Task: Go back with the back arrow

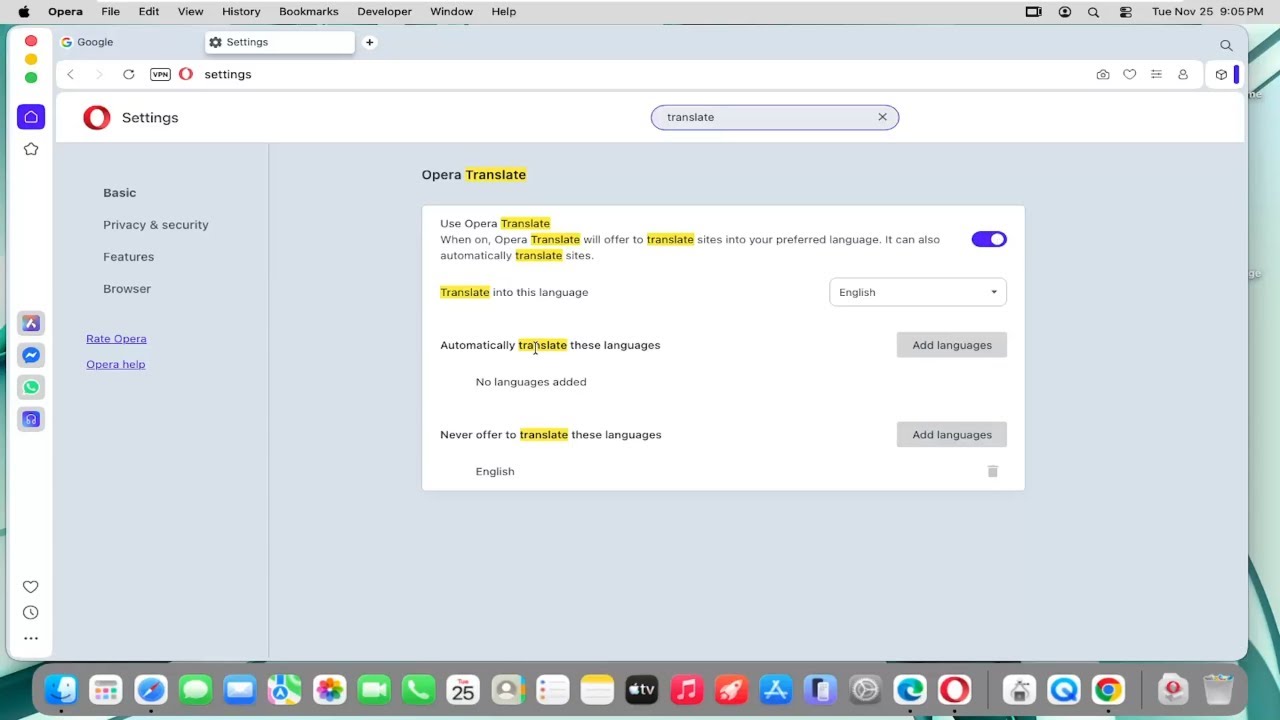Action: click(70, 74)
